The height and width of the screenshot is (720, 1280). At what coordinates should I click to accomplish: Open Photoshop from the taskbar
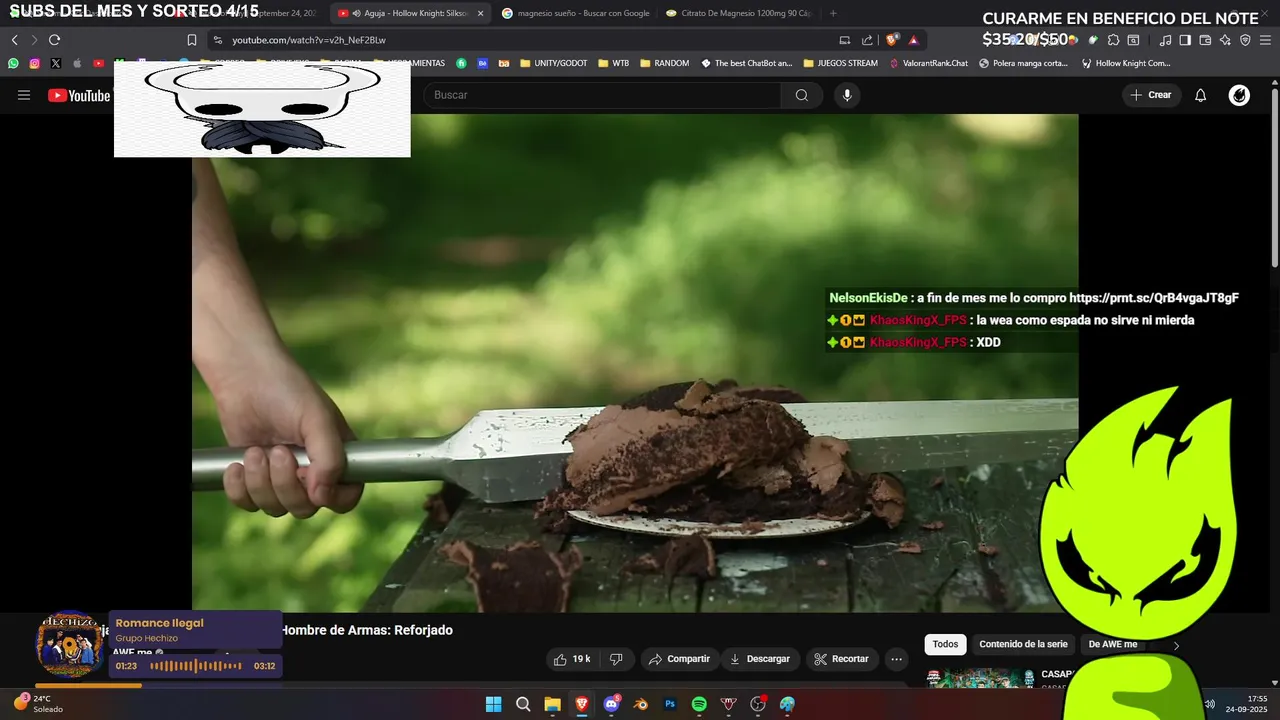[670, 704]
